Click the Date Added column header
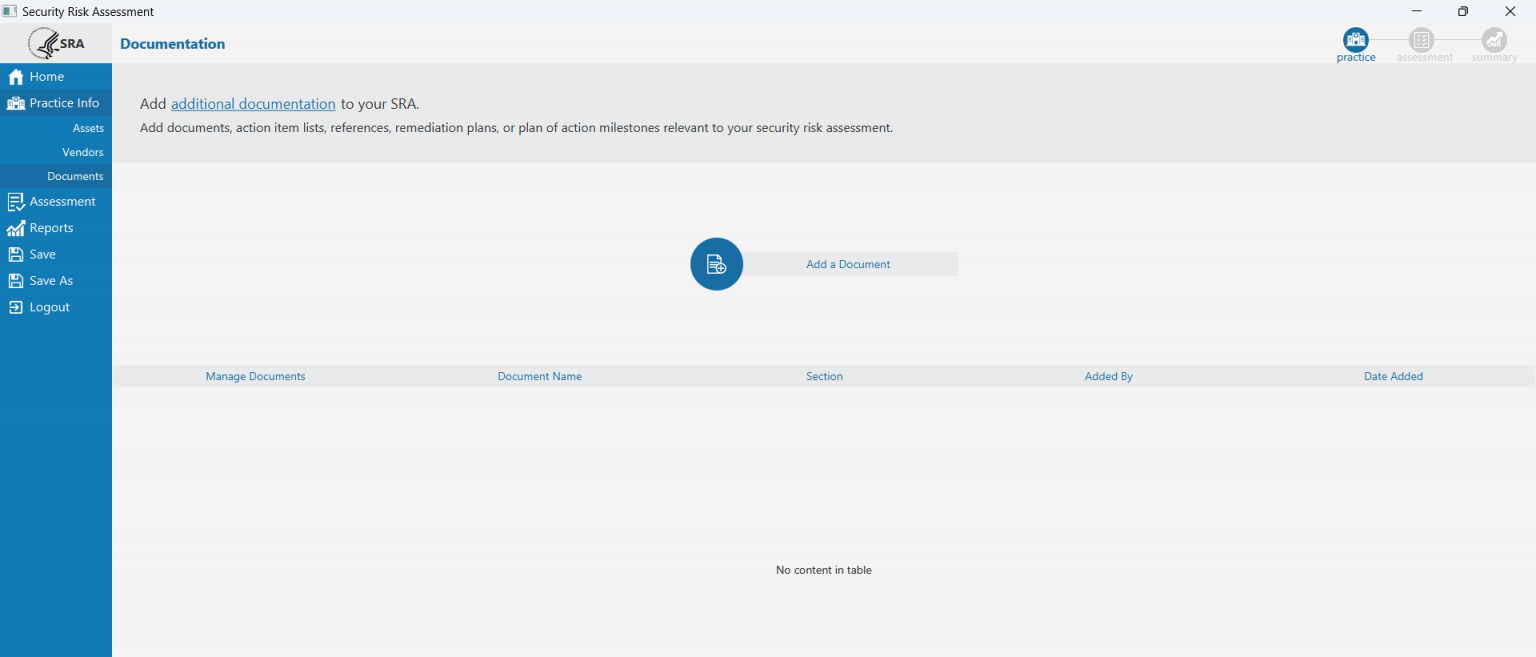 [1393, 376]
